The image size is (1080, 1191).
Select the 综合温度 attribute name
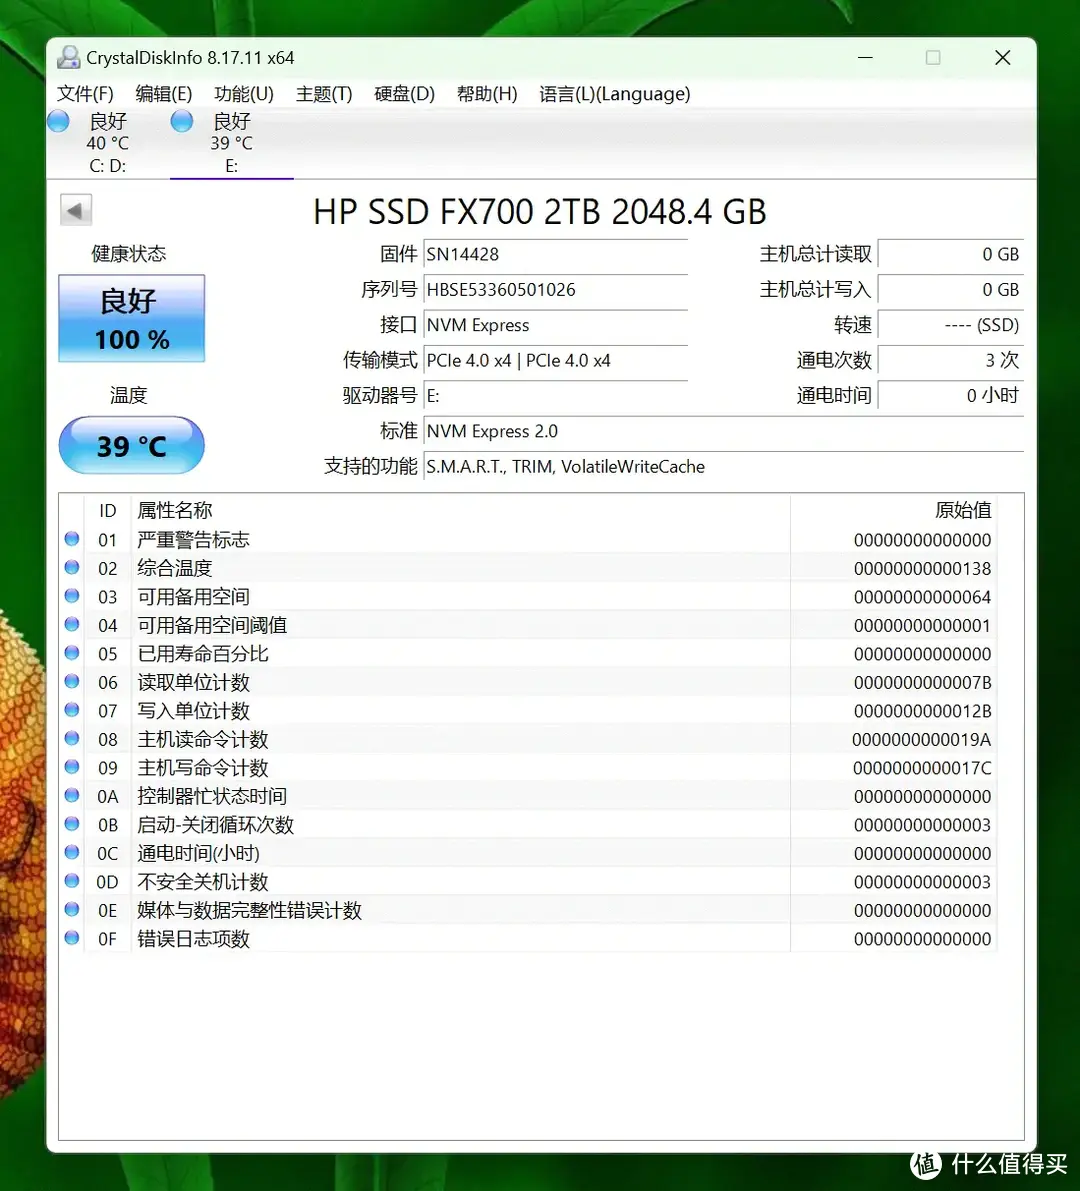point(175,568)
